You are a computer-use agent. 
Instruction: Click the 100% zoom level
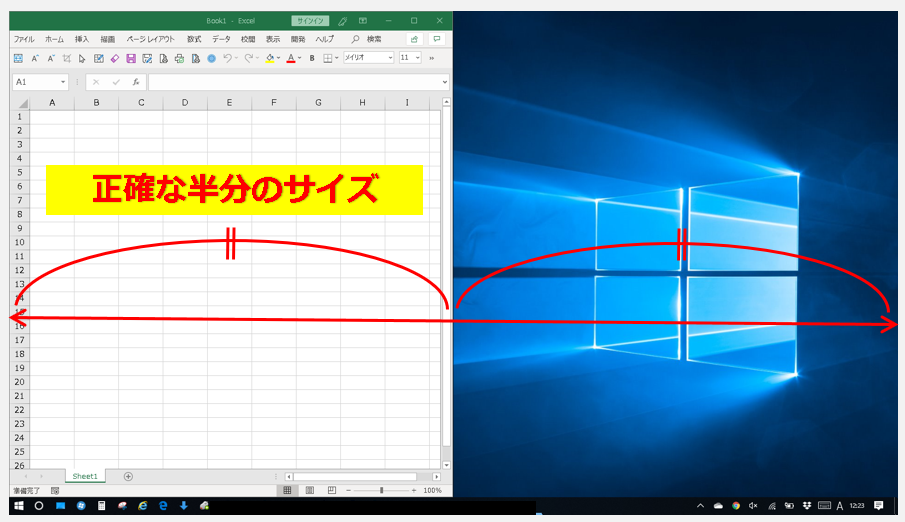(x=432, y=490)
